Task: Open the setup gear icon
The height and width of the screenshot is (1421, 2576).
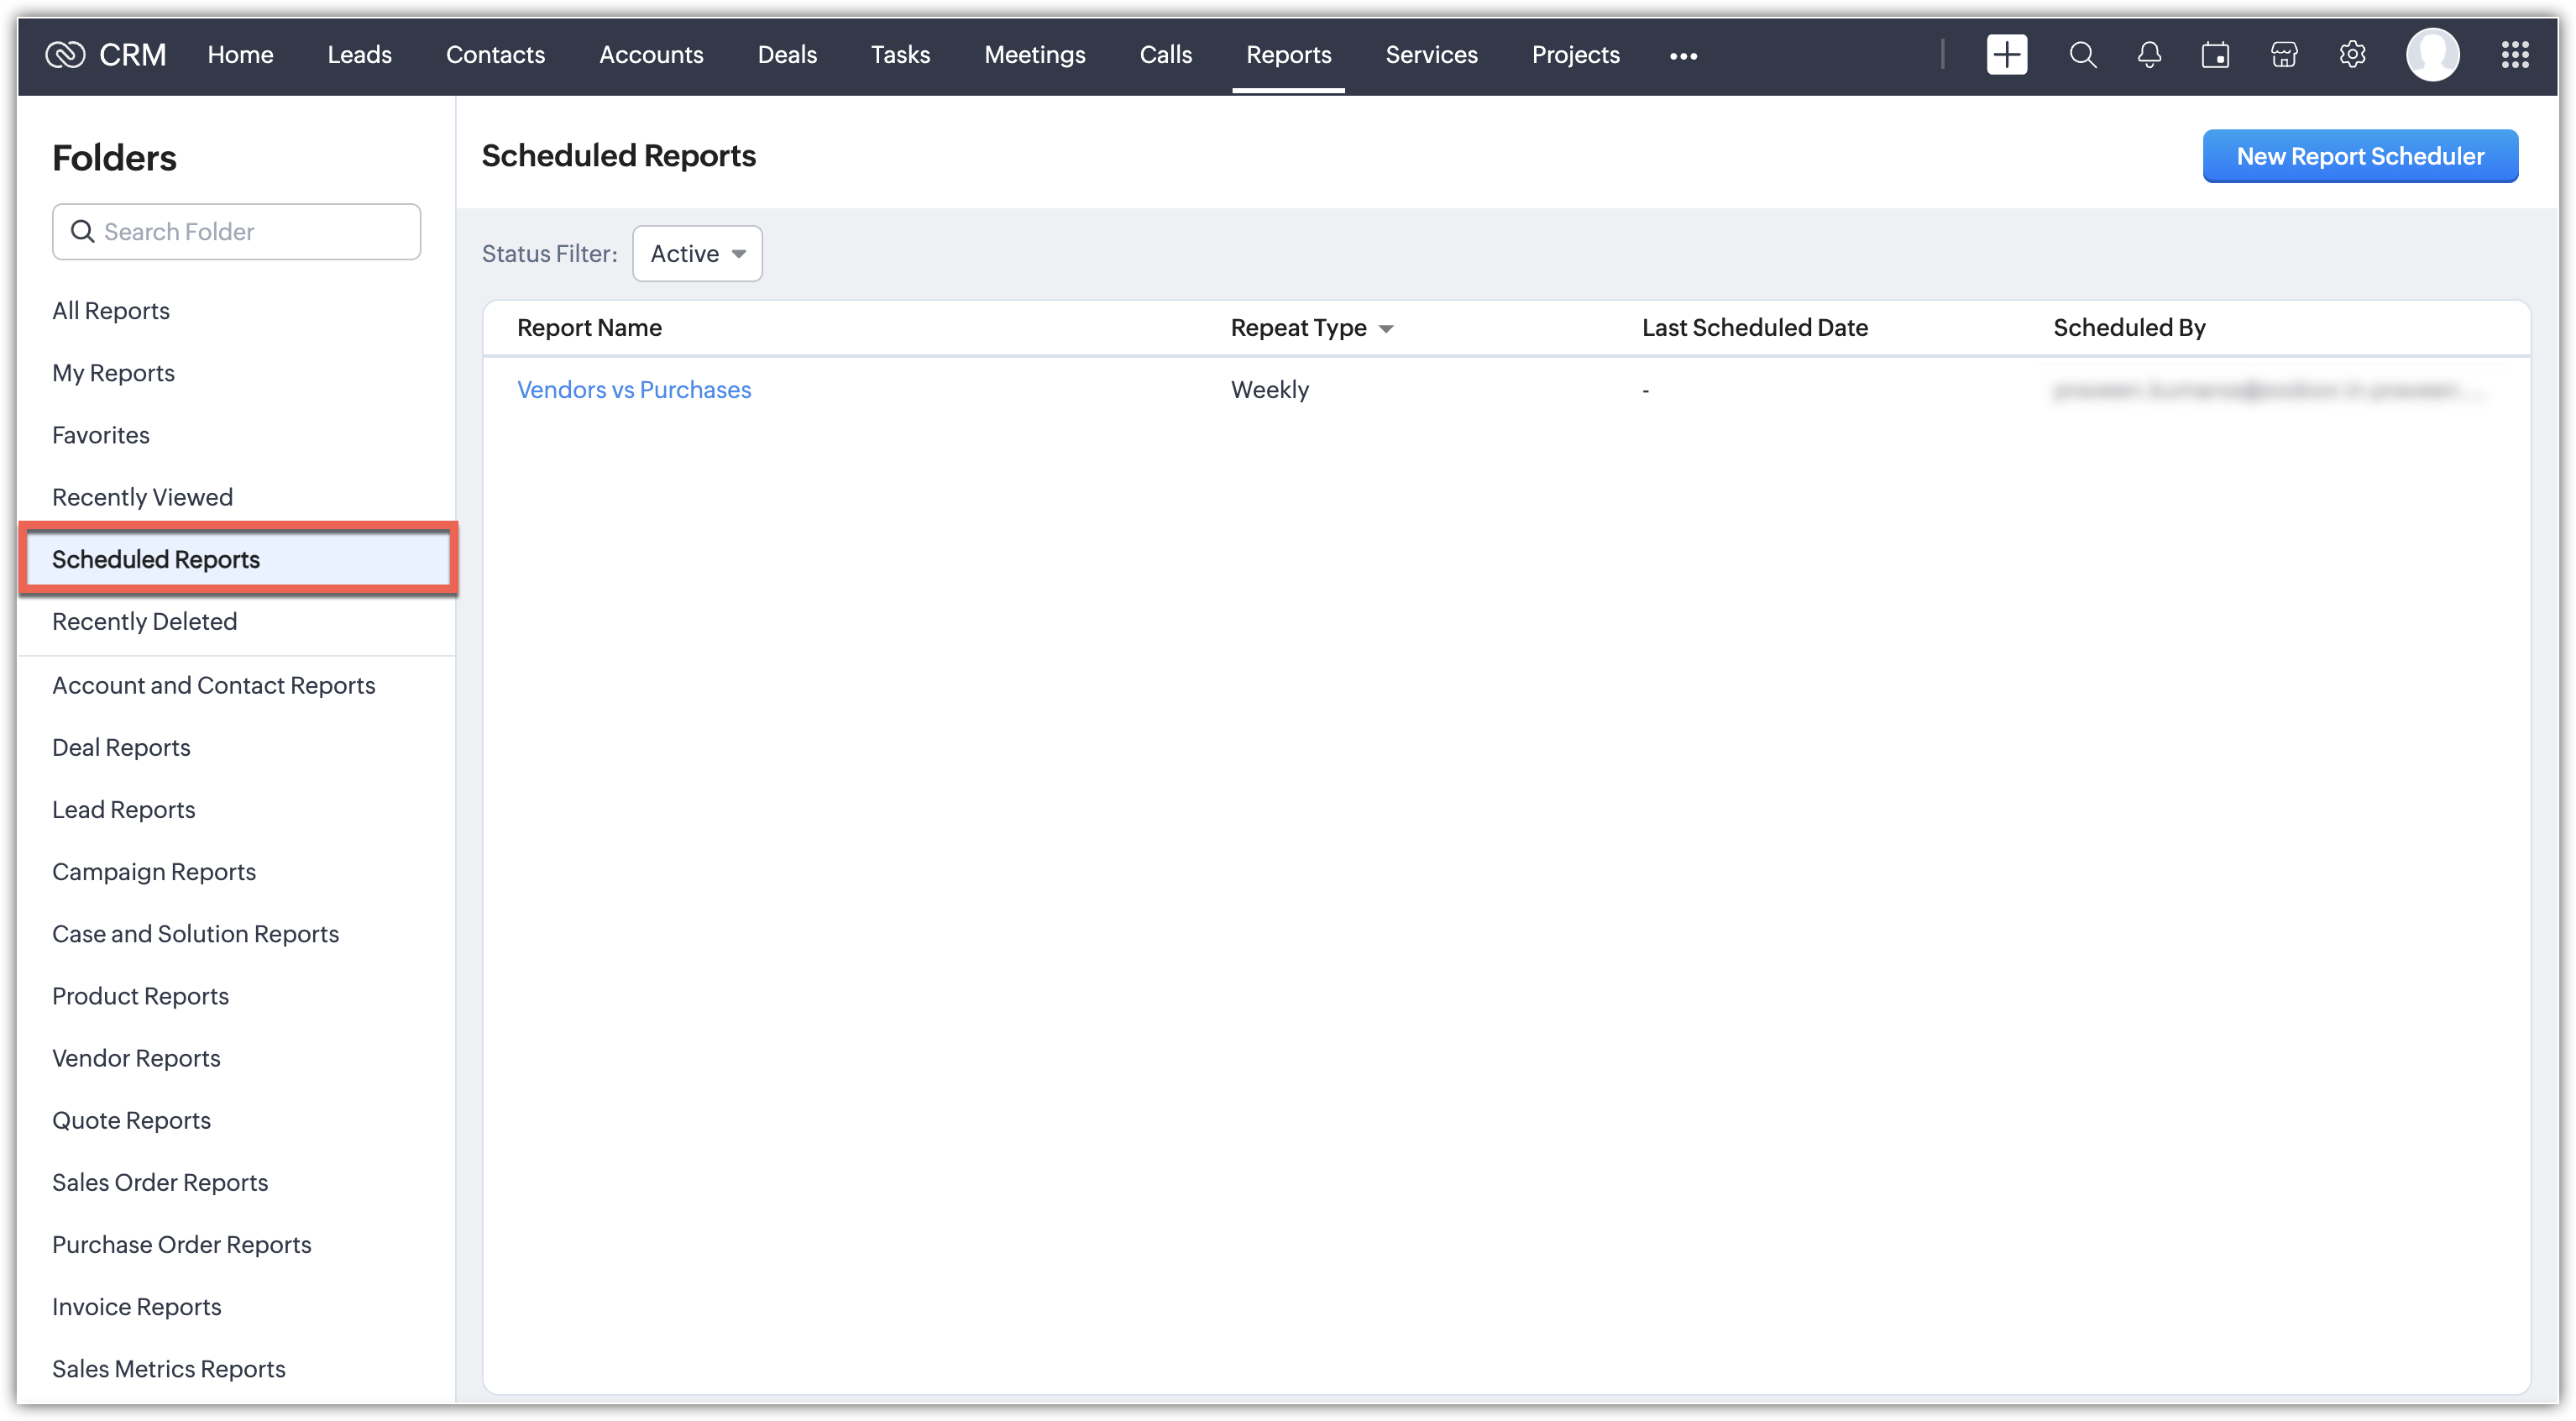Action: coord(2352,55)
